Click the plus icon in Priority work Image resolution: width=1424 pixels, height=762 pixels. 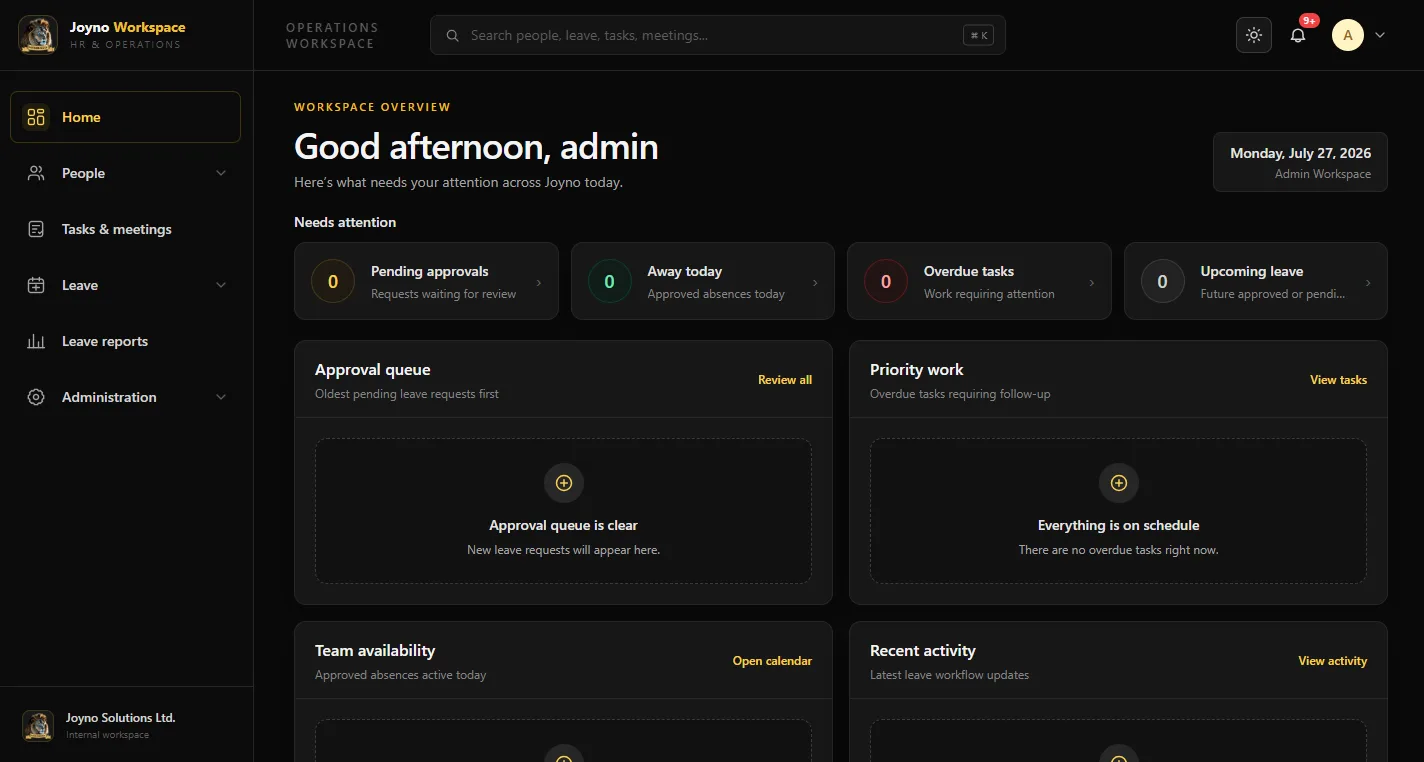[x=1119, y=483]
